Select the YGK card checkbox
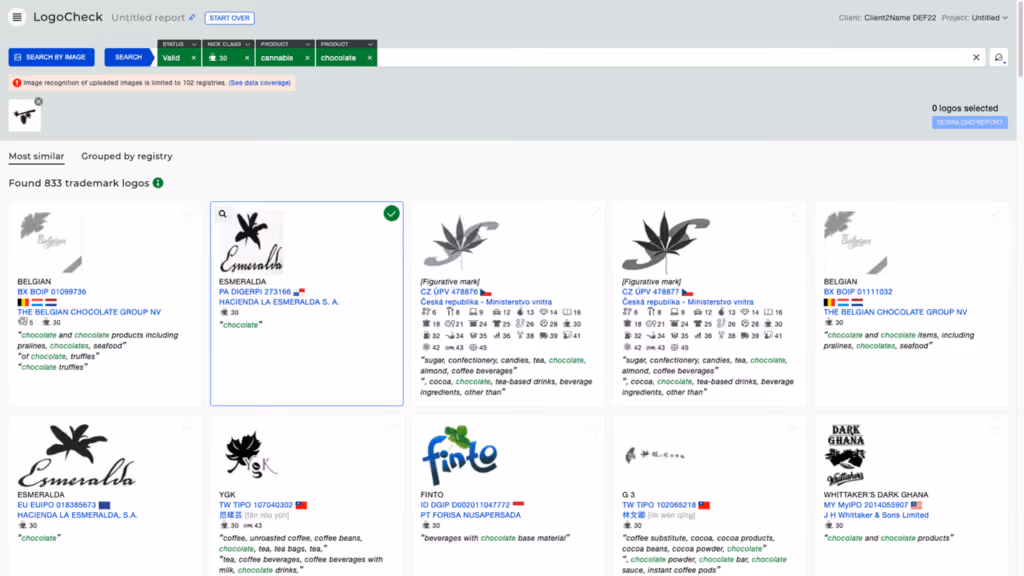This screenshot has width=1024, height=576. click(391, 428)
